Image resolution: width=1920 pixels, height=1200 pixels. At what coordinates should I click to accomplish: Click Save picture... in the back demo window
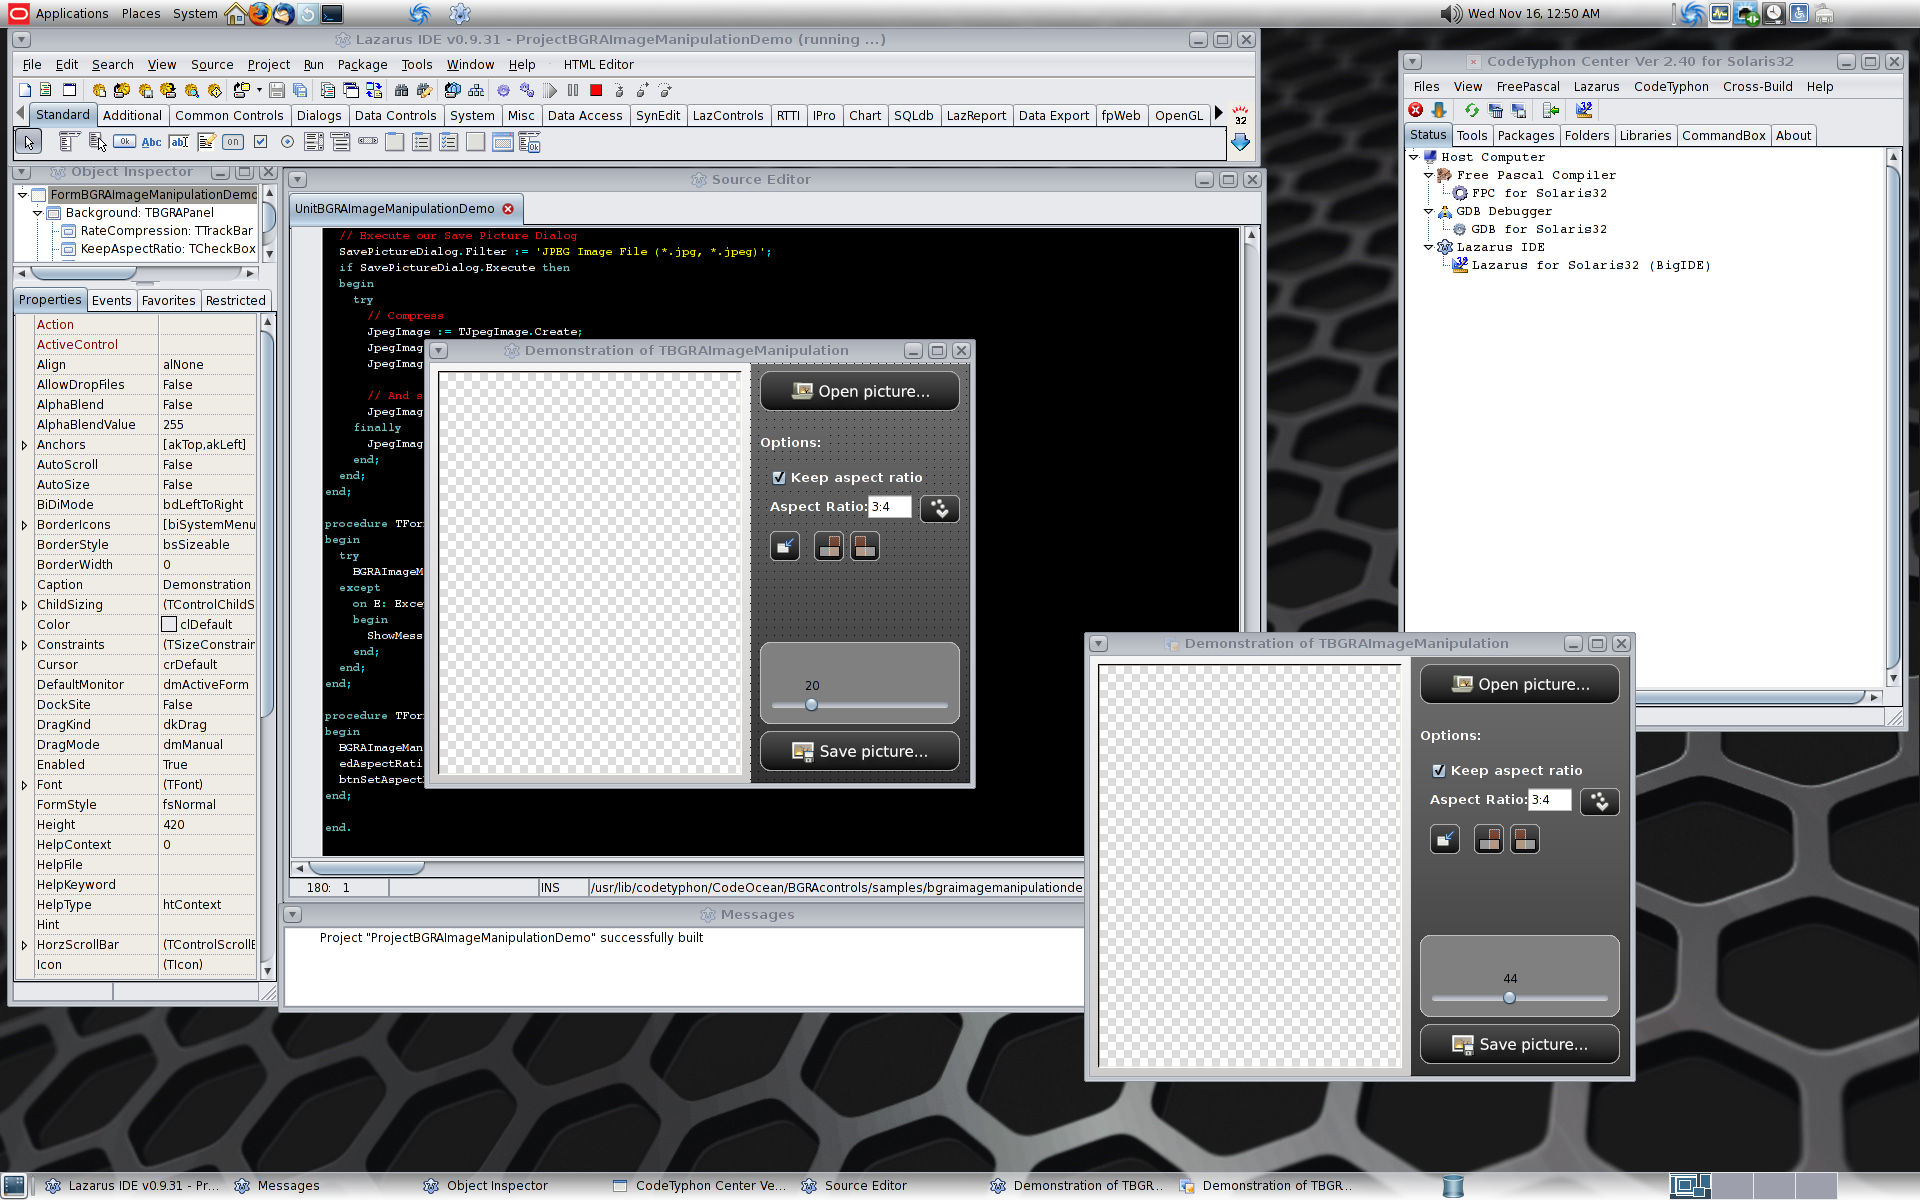point(1520,1044)
